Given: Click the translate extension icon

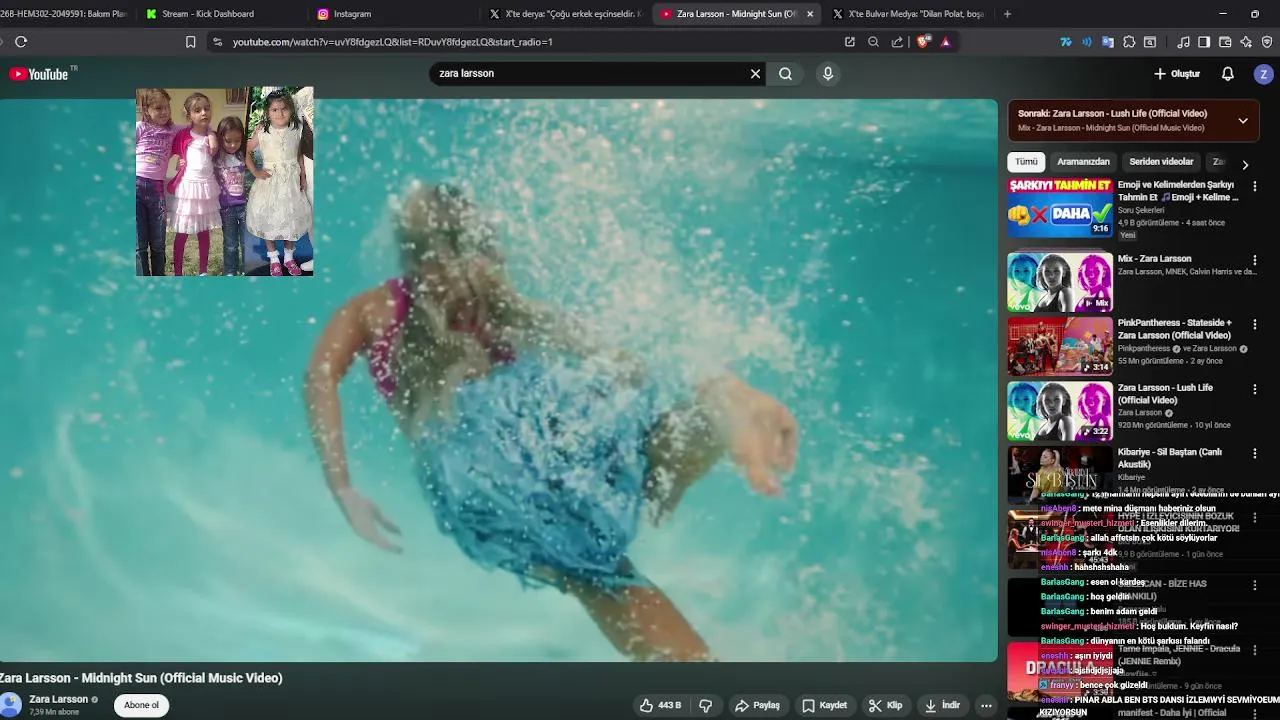Looking at the screenshot, I should pos(1108,42).
